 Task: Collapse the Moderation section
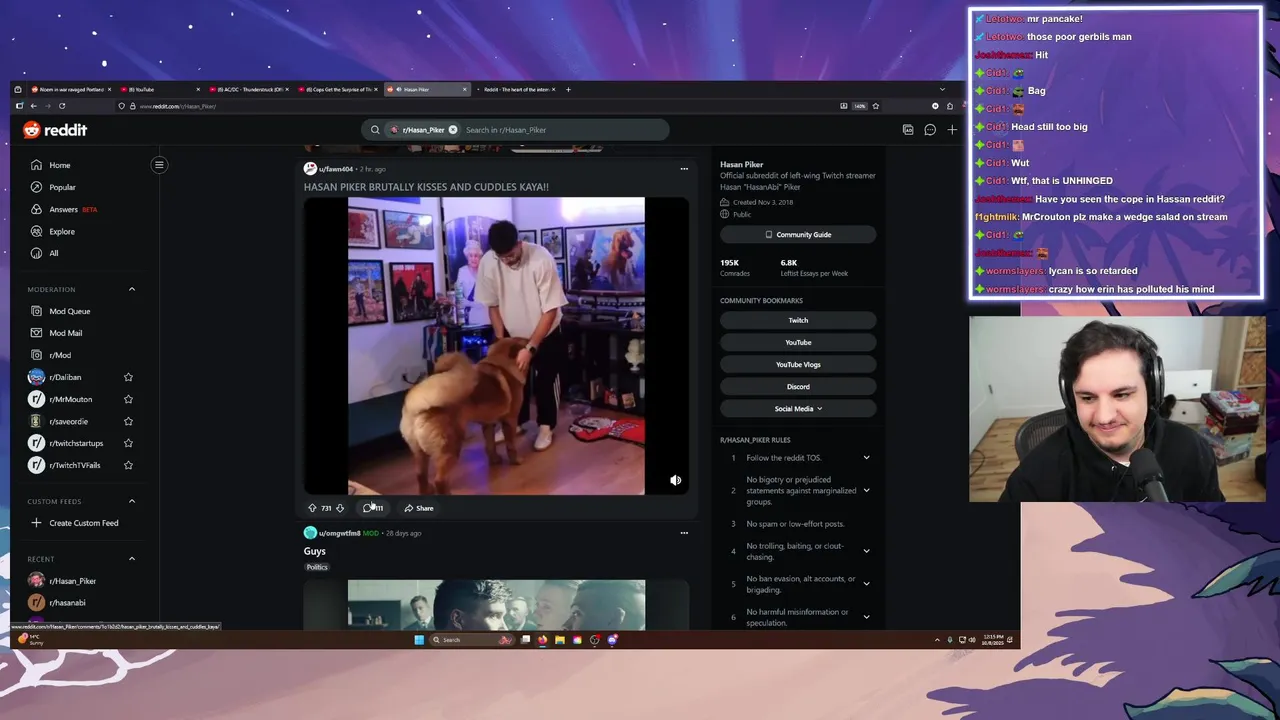pos(131,289)
